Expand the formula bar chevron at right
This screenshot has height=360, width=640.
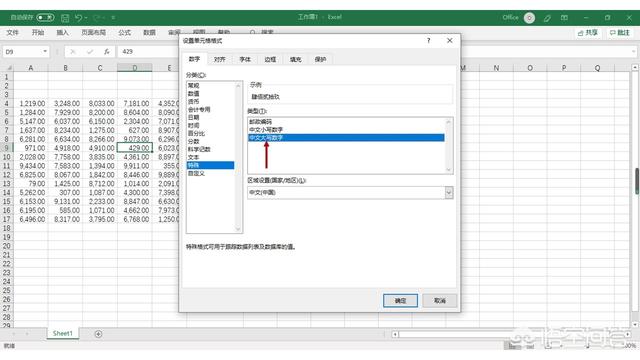pyautogui.click(x=633, y=51)
